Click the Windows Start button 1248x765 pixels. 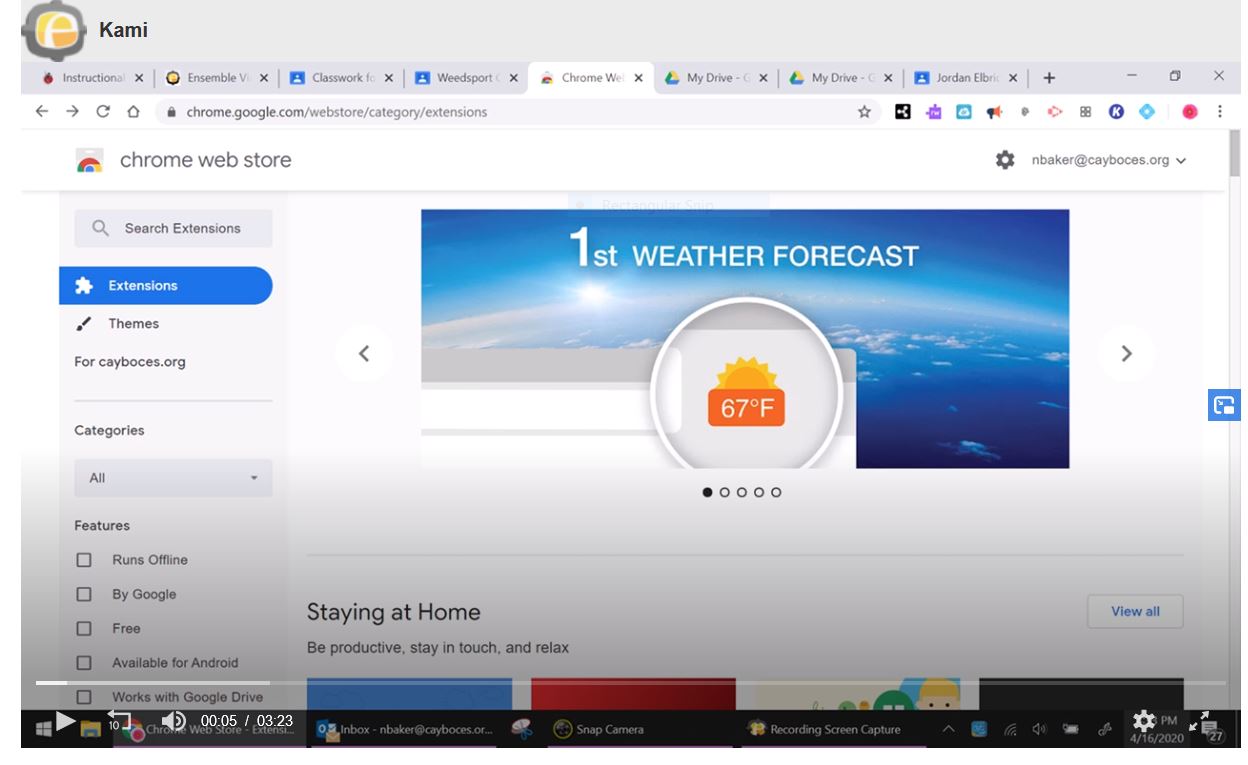43,729
